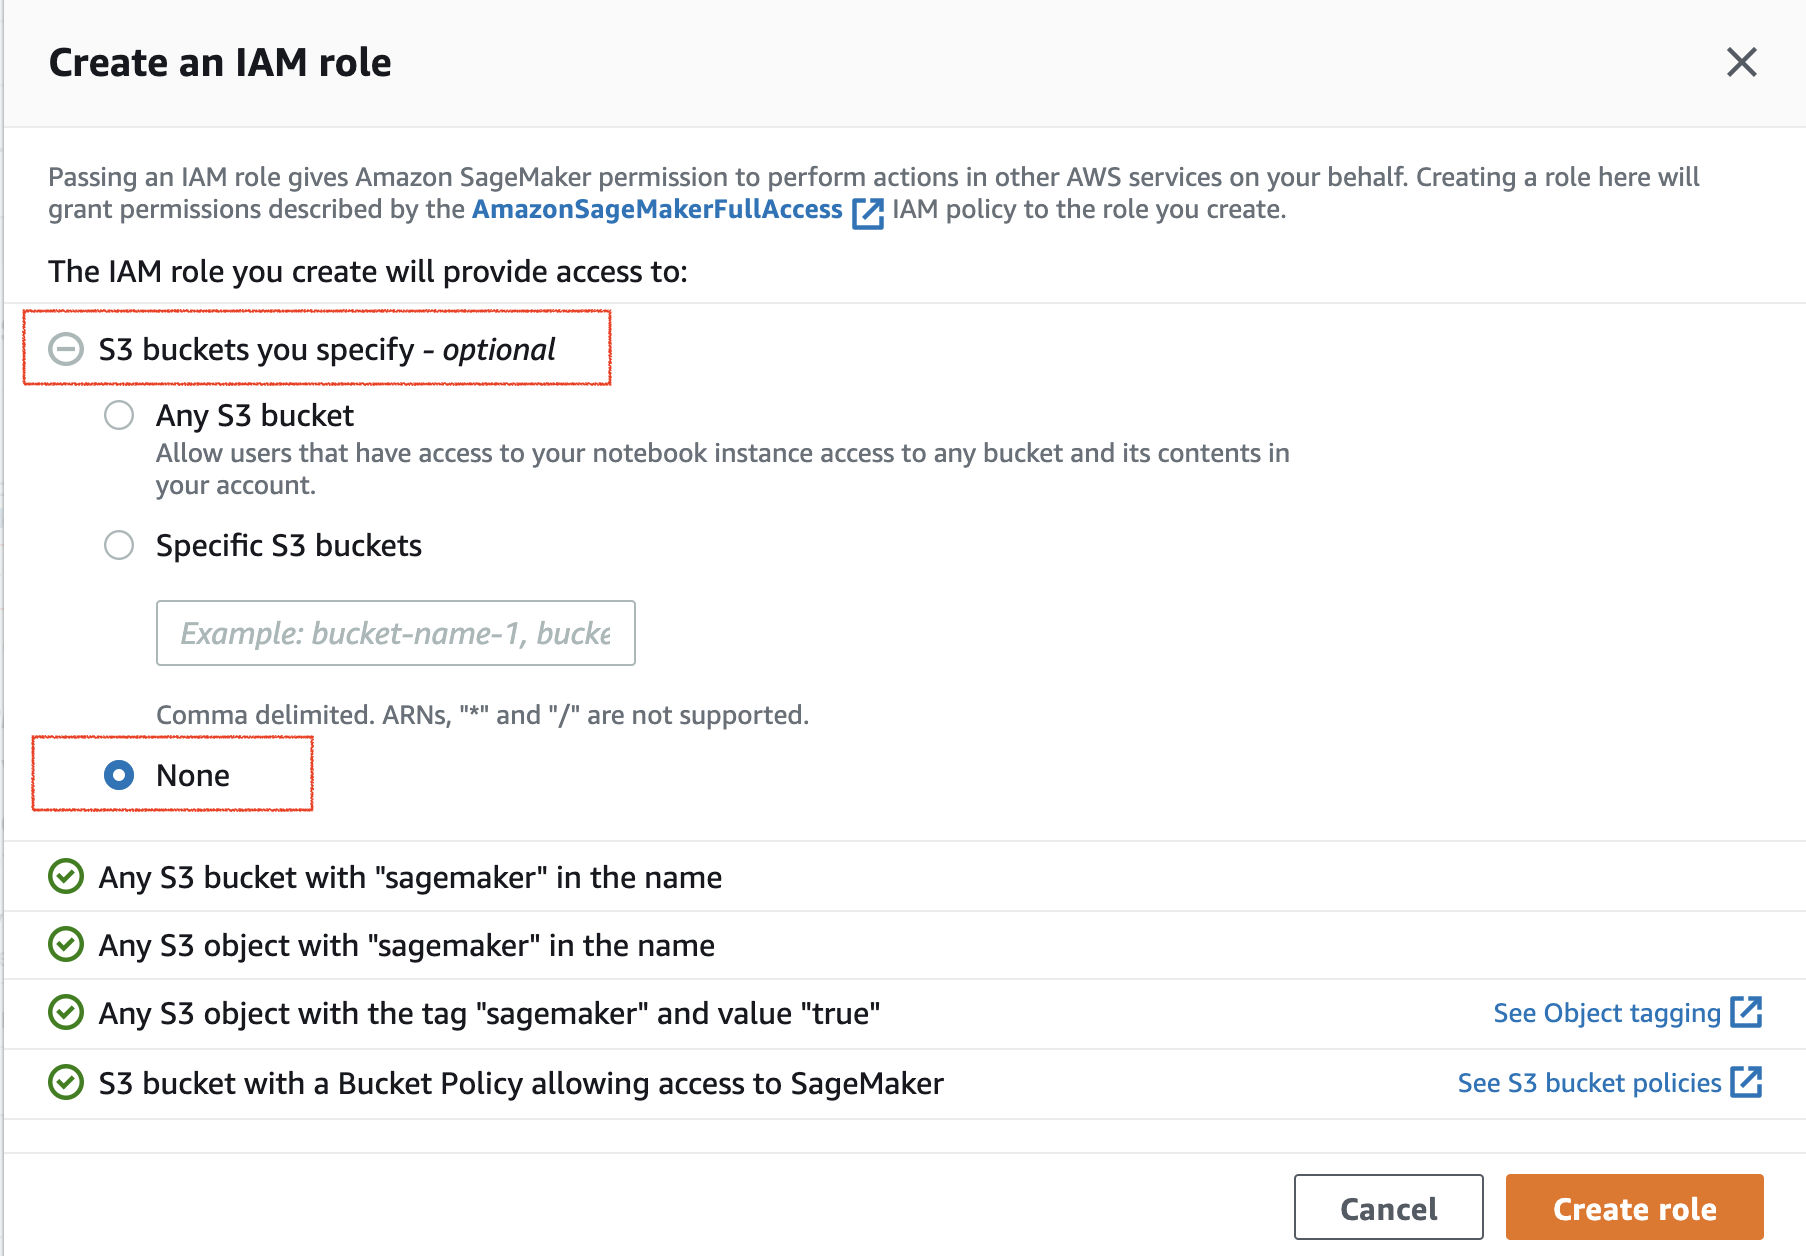Click the green check icon next to tagged objects row
The width and height of the screenshot is (1806, 1256).
coord(64,1013)
